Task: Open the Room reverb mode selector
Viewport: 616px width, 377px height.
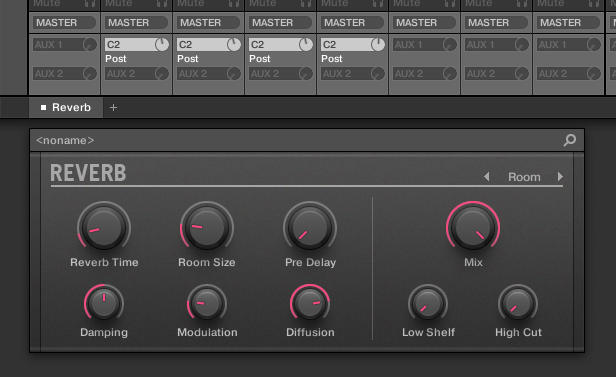Action: pos(524,177)
